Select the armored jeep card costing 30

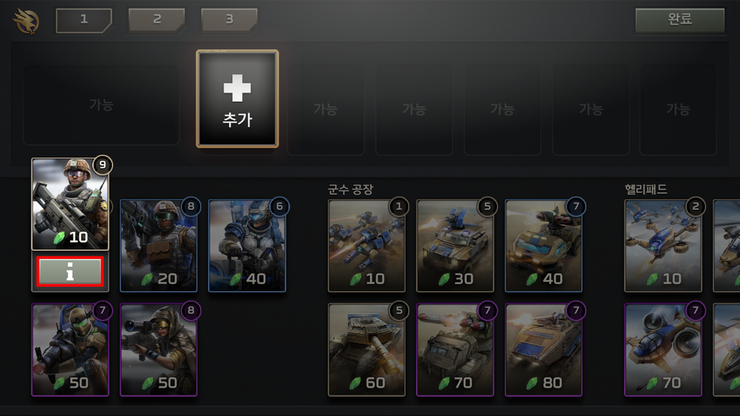click(x=455, y=245)
